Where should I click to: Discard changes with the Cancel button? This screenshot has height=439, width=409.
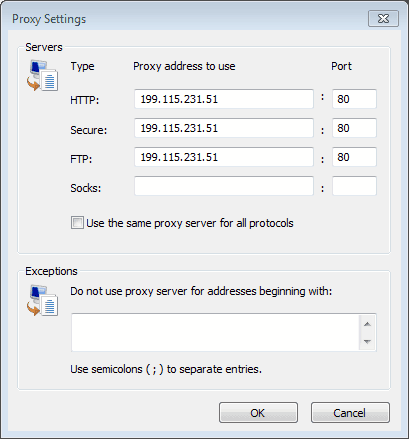(350, 413)
